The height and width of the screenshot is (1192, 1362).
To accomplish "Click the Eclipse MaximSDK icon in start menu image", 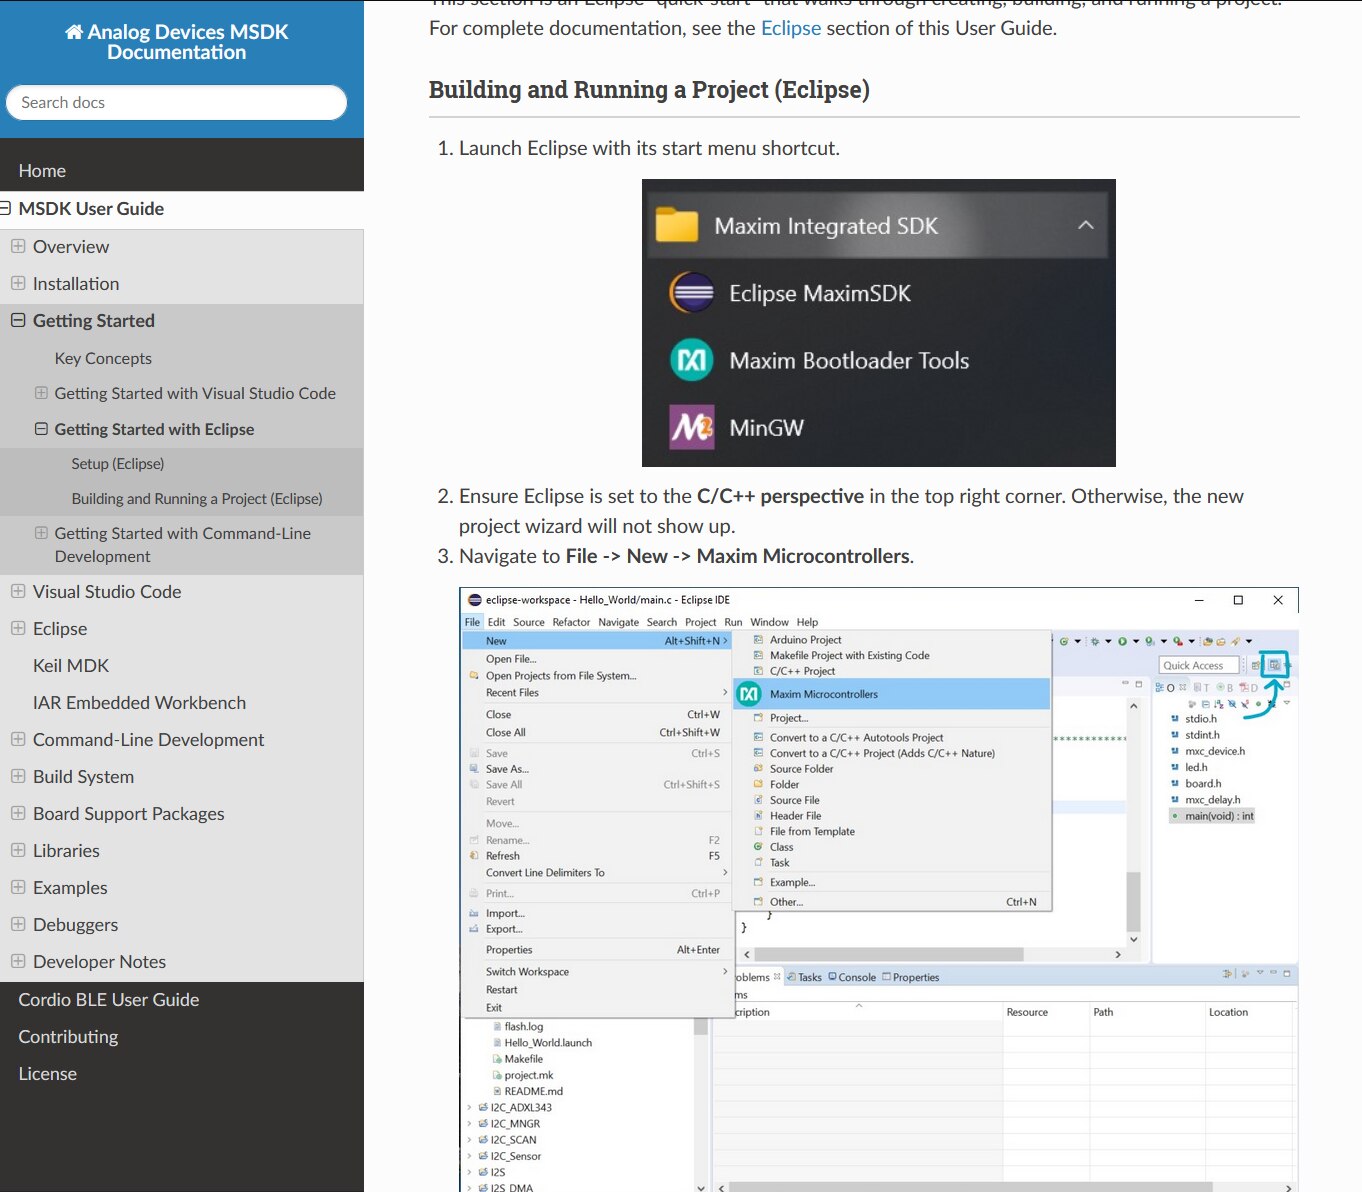I will pos(691,294).
